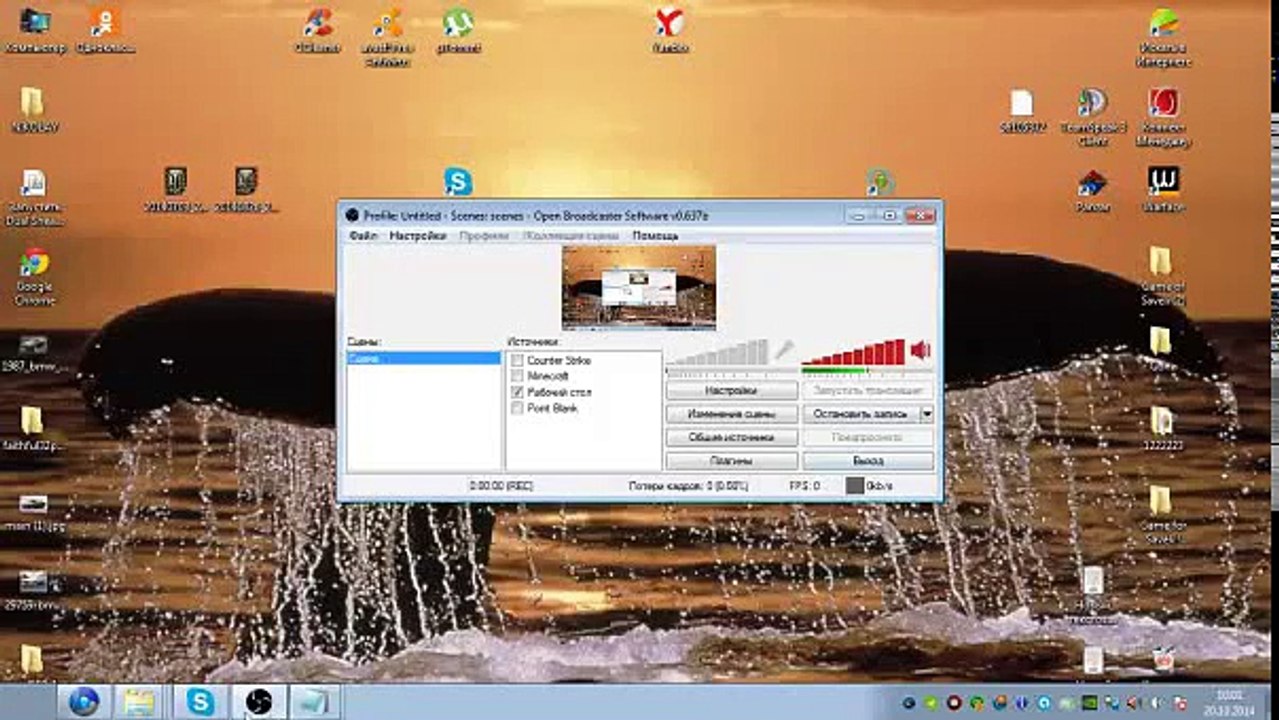Open the last icon in the taskbar

[x=315, y=701]
